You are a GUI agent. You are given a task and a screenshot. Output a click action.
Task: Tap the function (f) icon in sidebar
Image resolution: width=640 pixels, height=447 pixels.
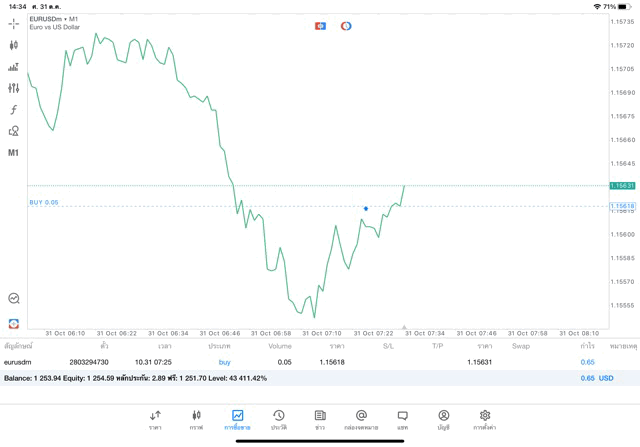point(13,110)
